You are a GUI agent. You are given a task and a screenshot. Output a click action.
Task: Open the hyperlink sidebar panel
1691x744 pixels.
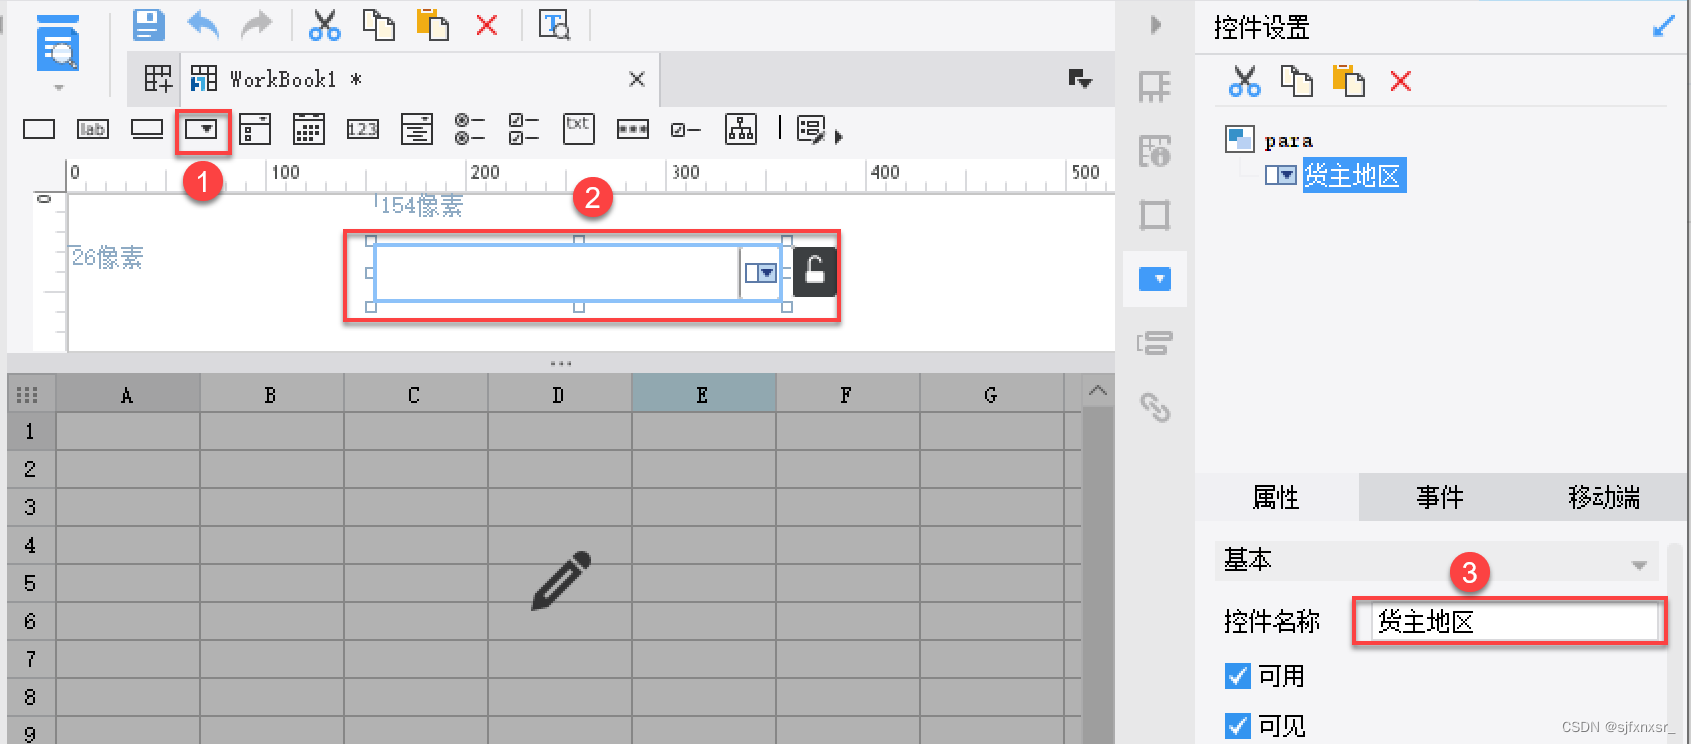point(1155,407)
